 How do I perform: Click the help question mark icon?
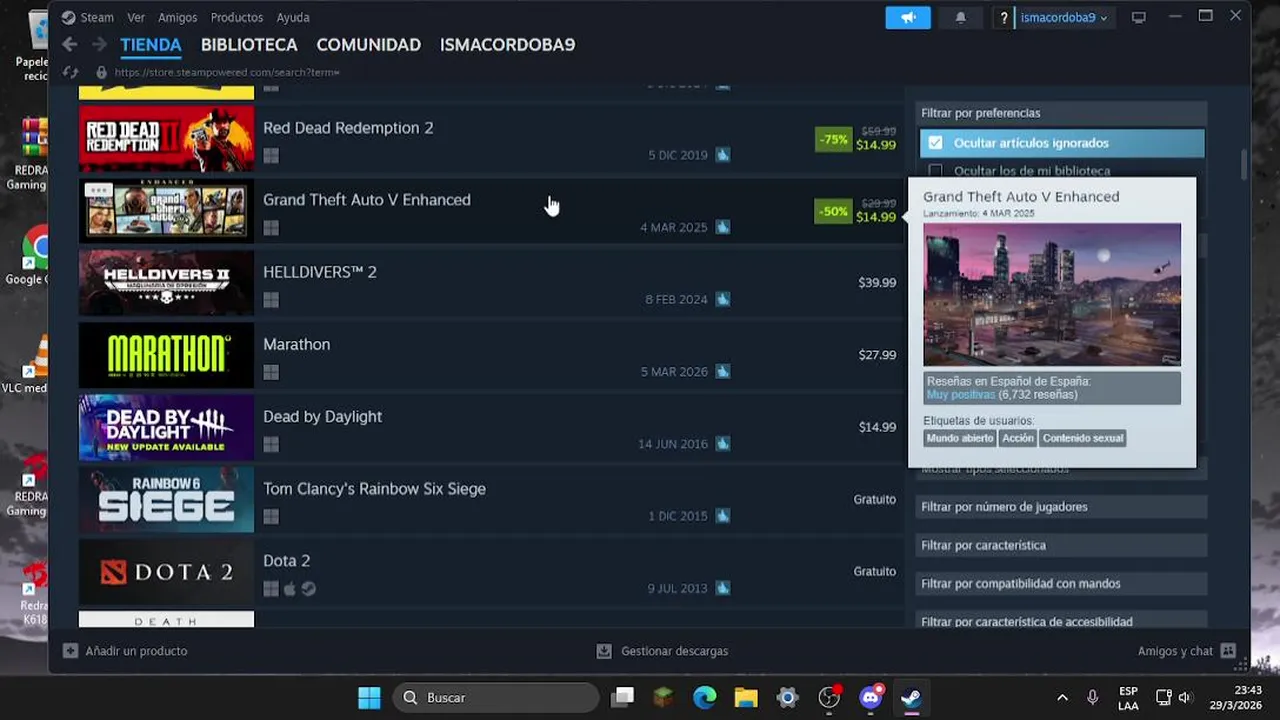1004,18
